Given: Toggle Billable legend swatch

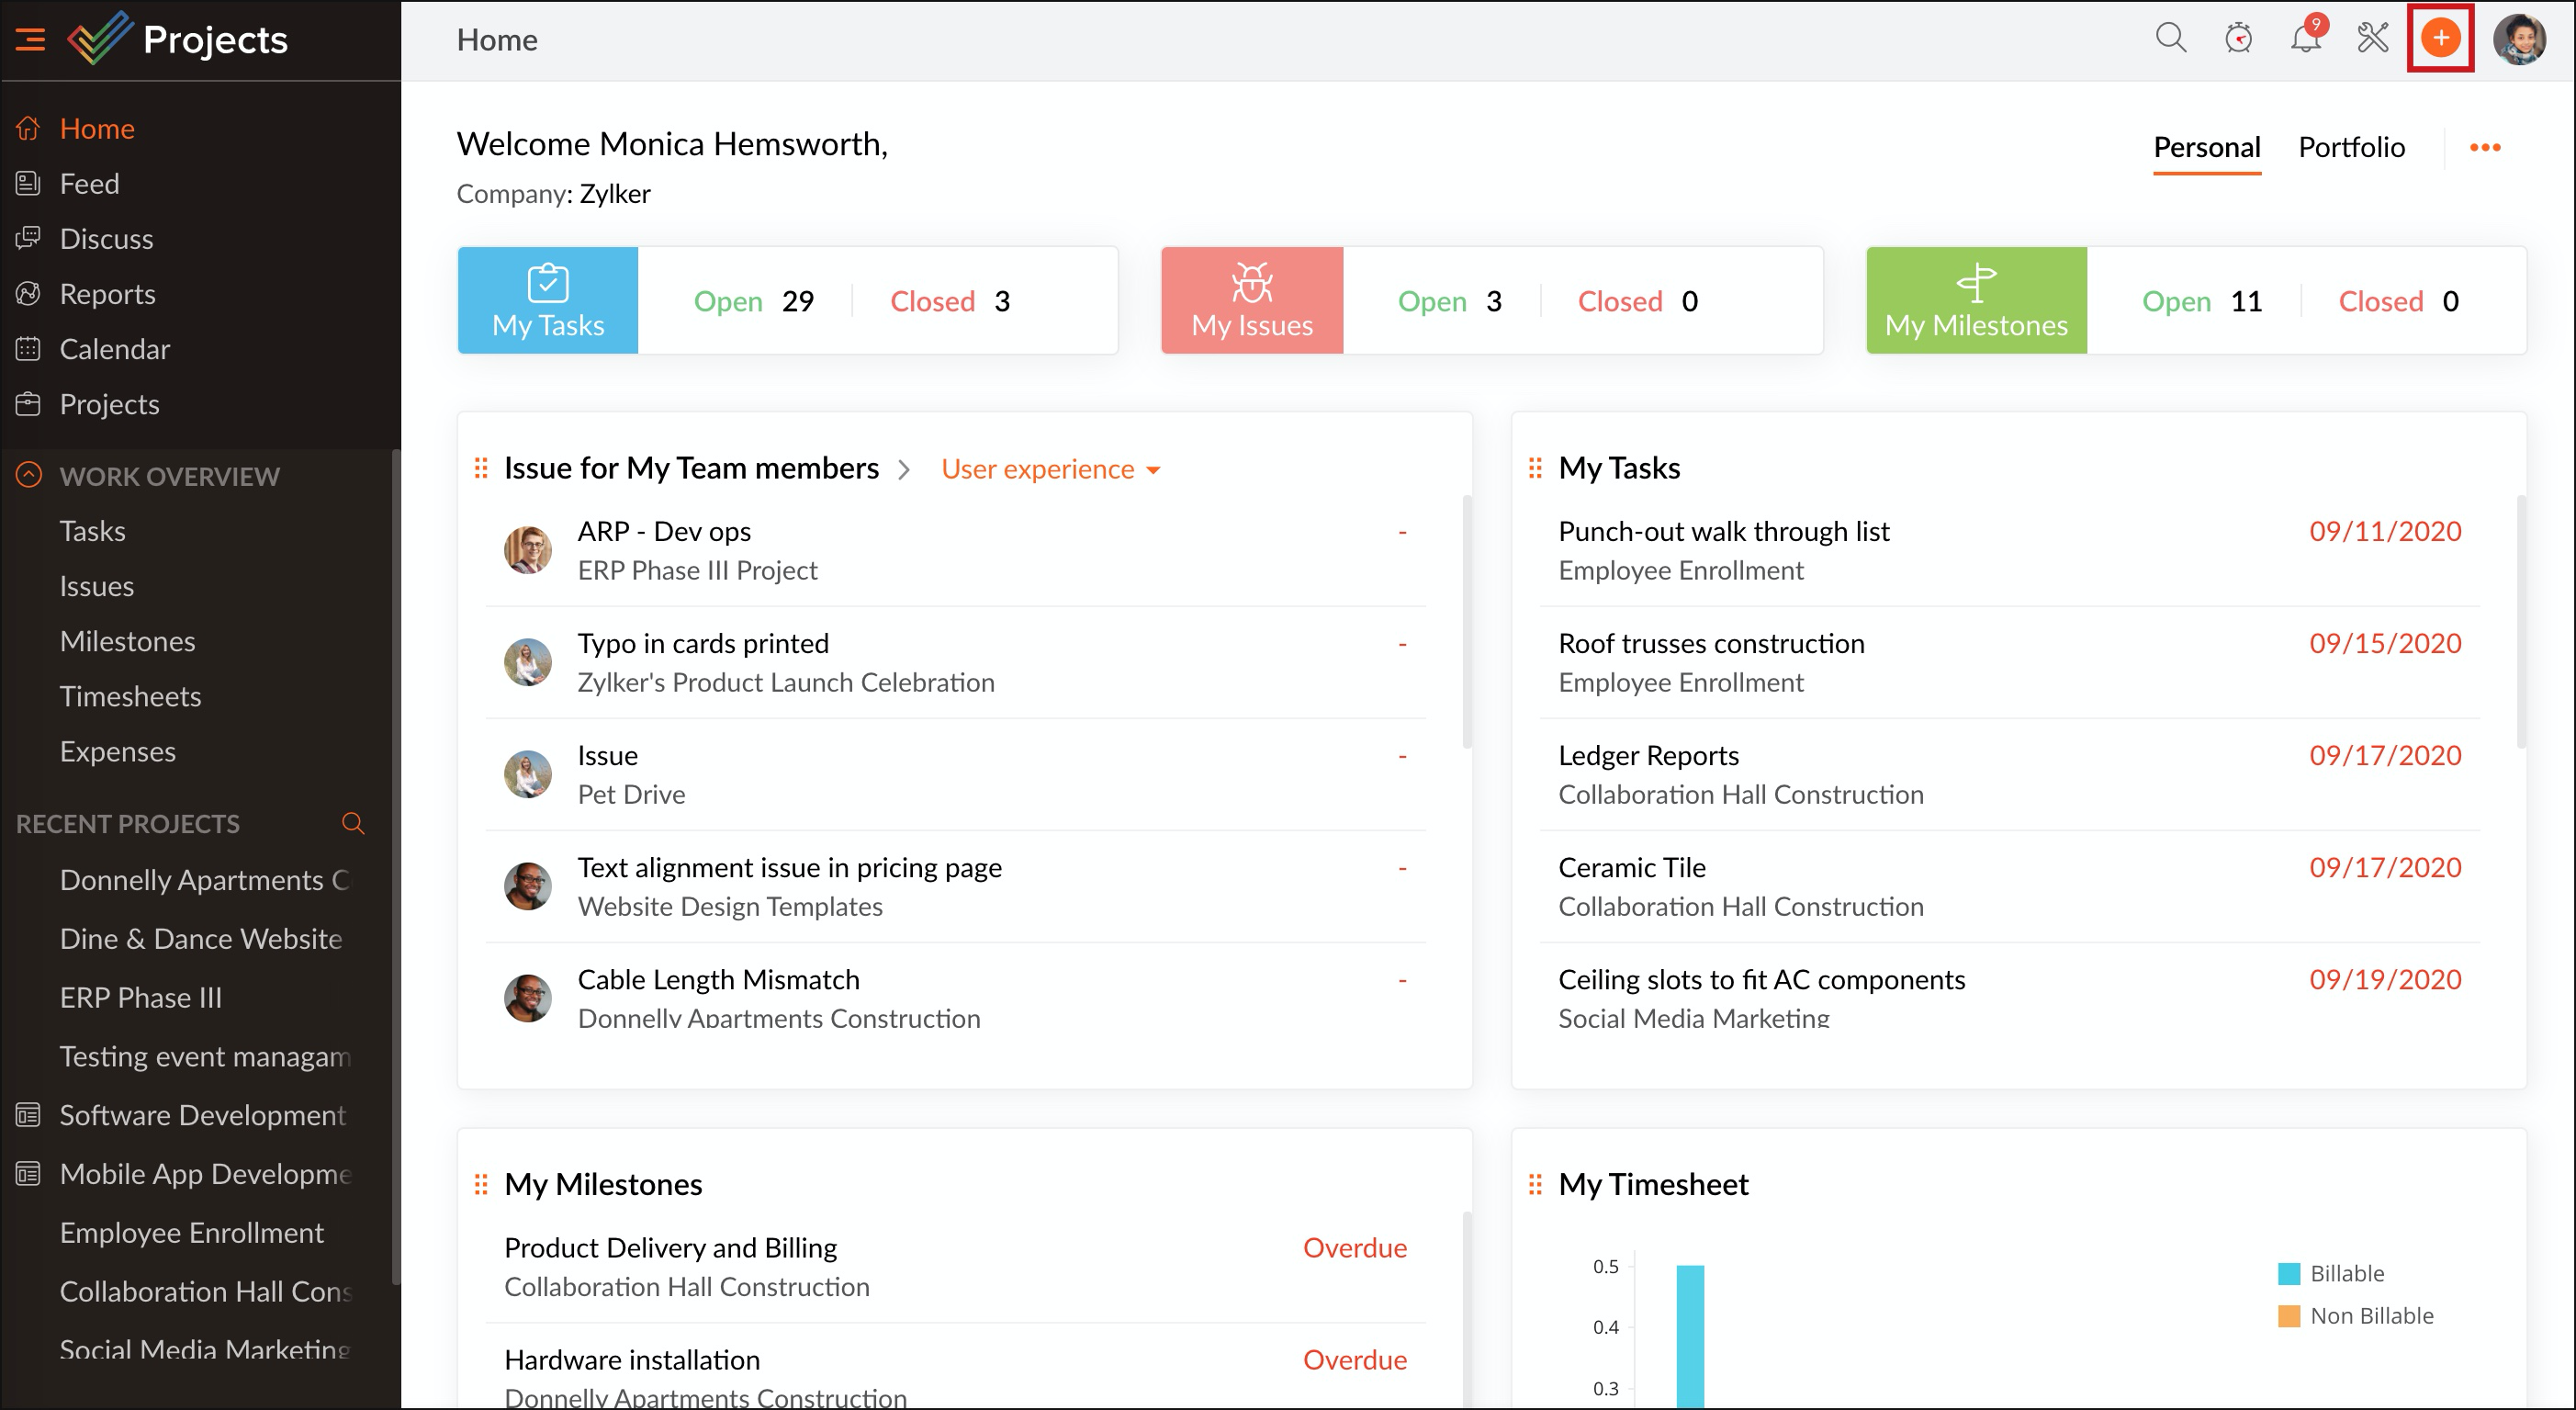Looking at the screenshot, I should coord(2288,1273).
